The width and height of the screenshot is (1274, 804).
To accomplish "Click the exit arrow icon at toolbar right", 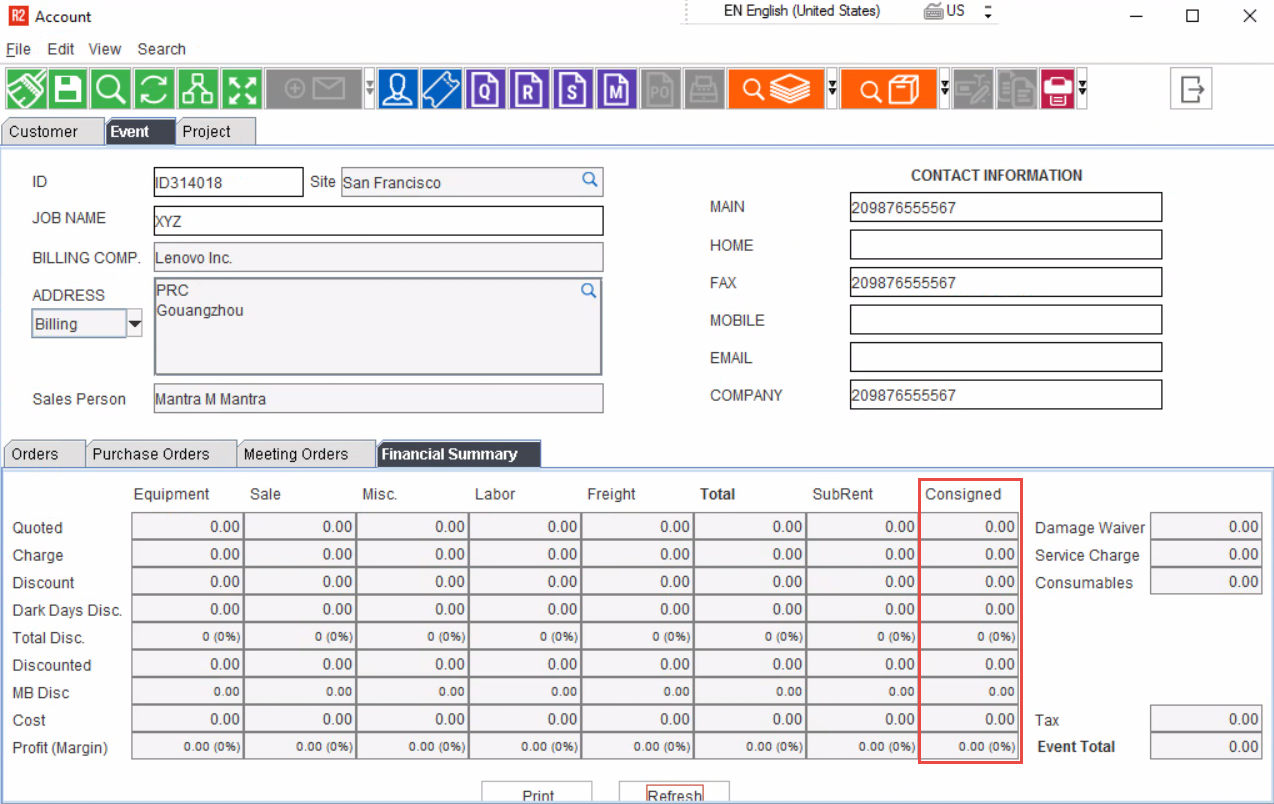I will point(1191,89).
